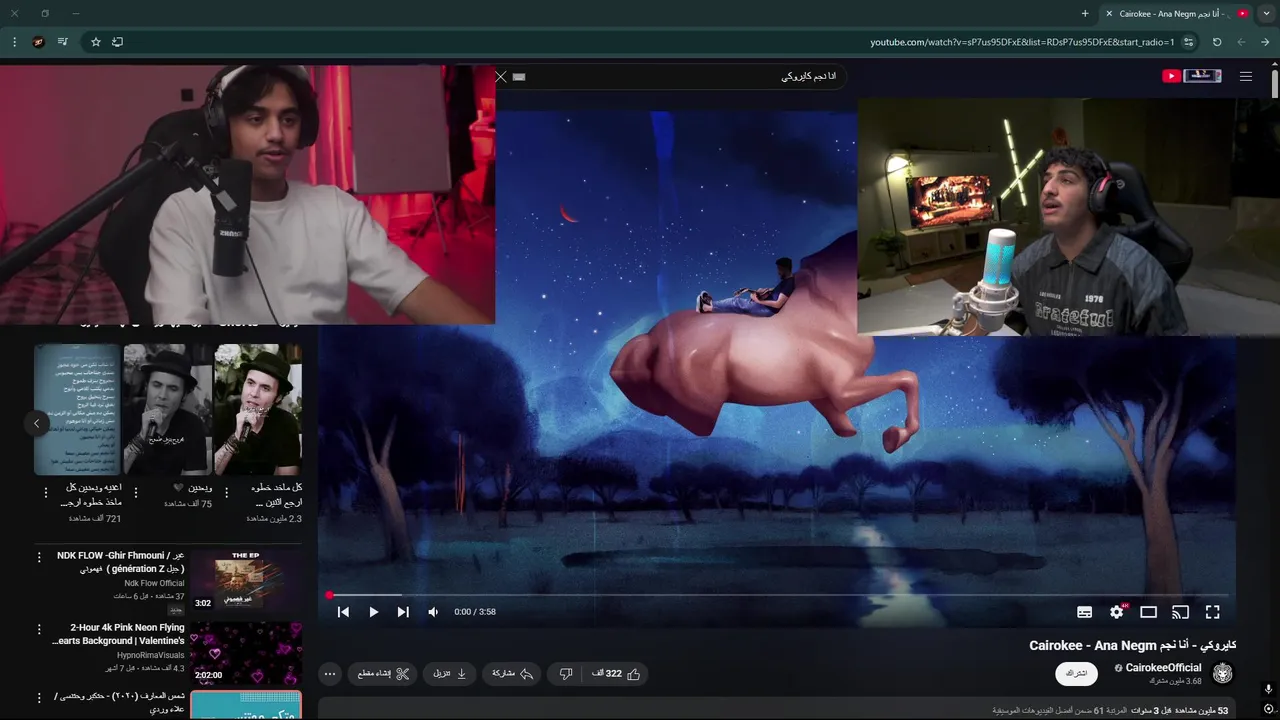
Task: Open the tab search dropdown arrow
Action: (x=1267, y=14)
